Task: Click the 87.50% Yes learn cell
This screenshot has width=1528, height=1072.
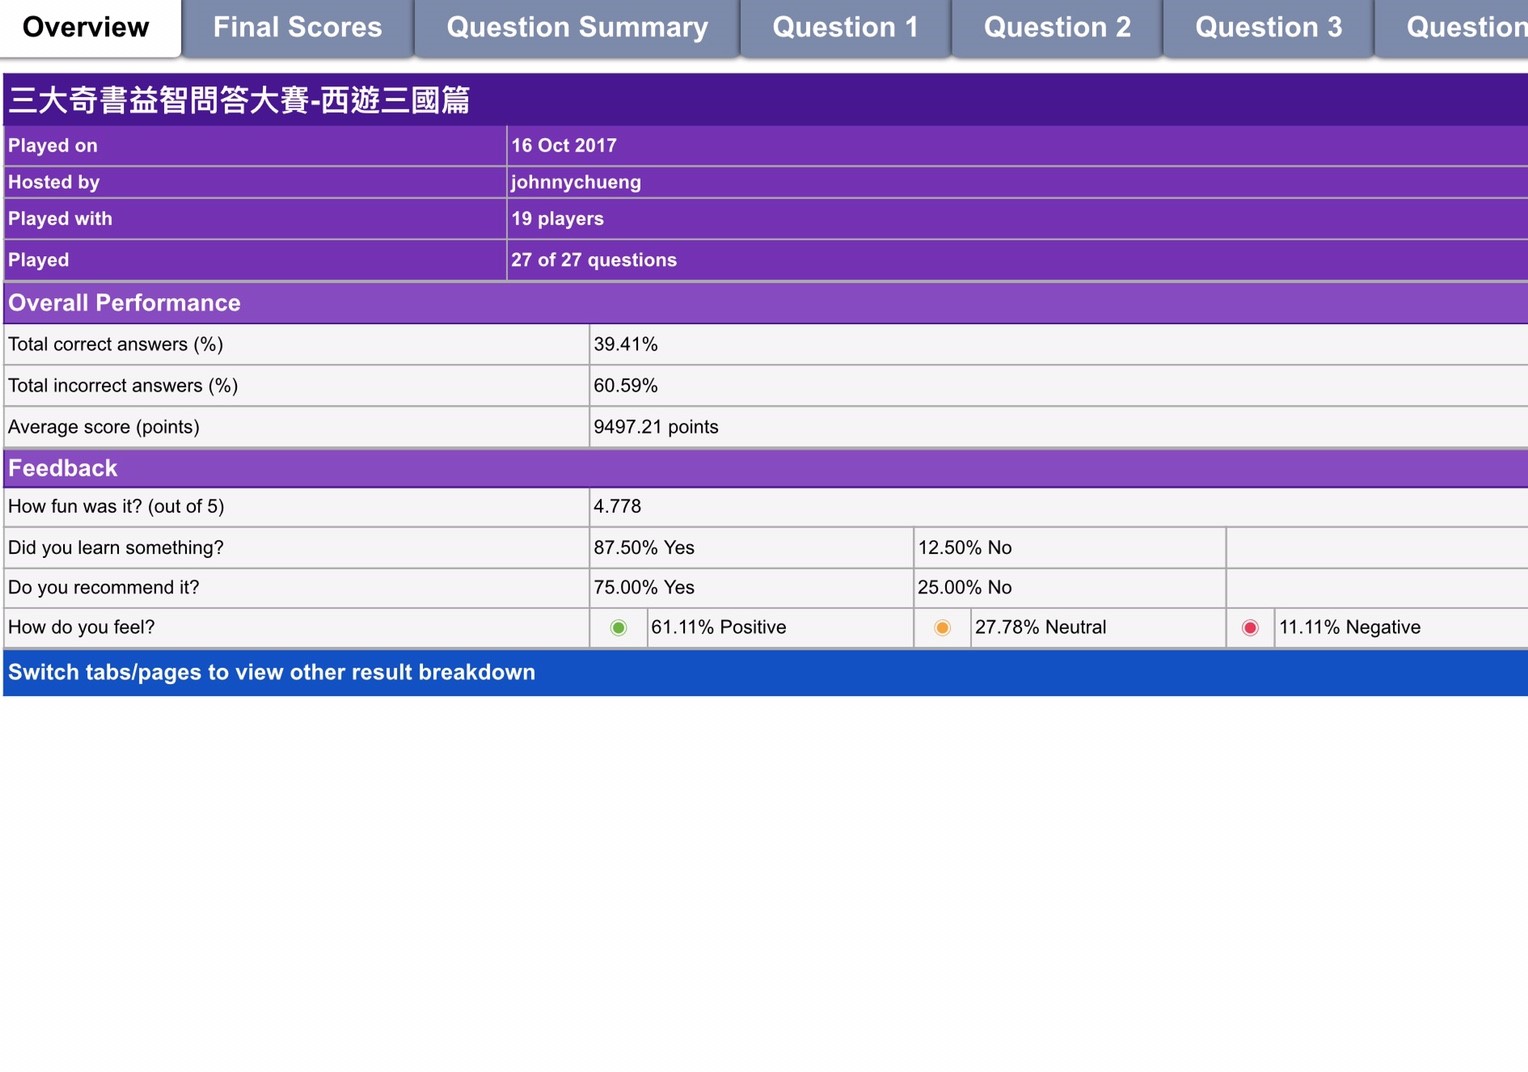Action: pyautogui.click(x=644, y=548)
